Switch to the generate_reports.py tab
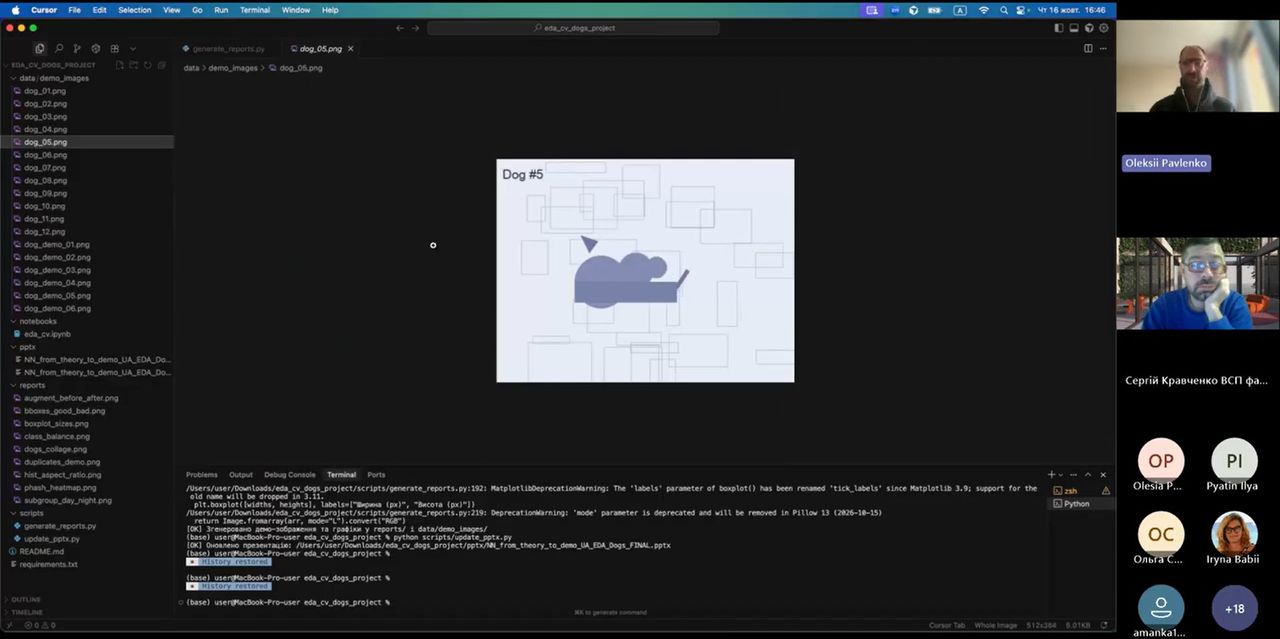Viewport: 1280px width, 639px height. click(228, 48)
